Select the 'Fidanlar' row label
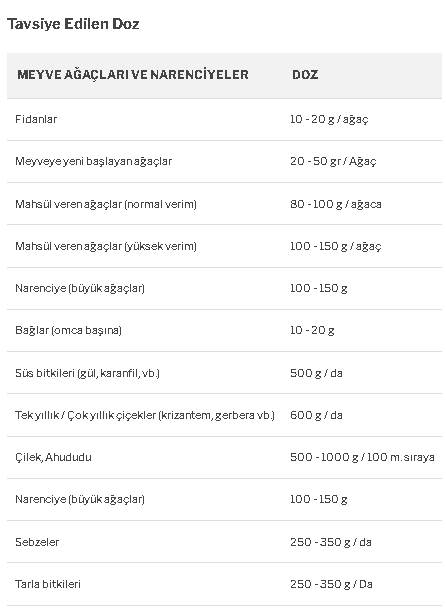The height and width of the screenshot is (615, 446). [36, 119]
